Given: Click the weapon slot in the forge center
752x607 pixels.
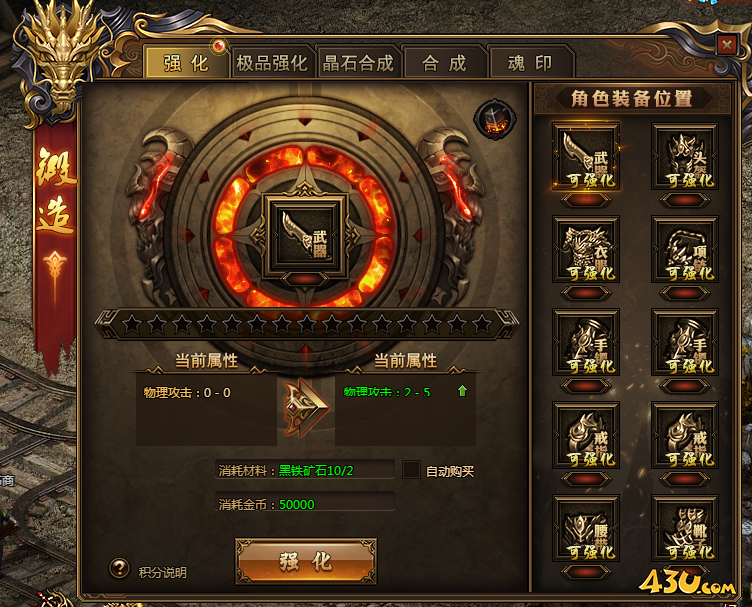Looking at the screenshot, I should [x=305, y=236].
